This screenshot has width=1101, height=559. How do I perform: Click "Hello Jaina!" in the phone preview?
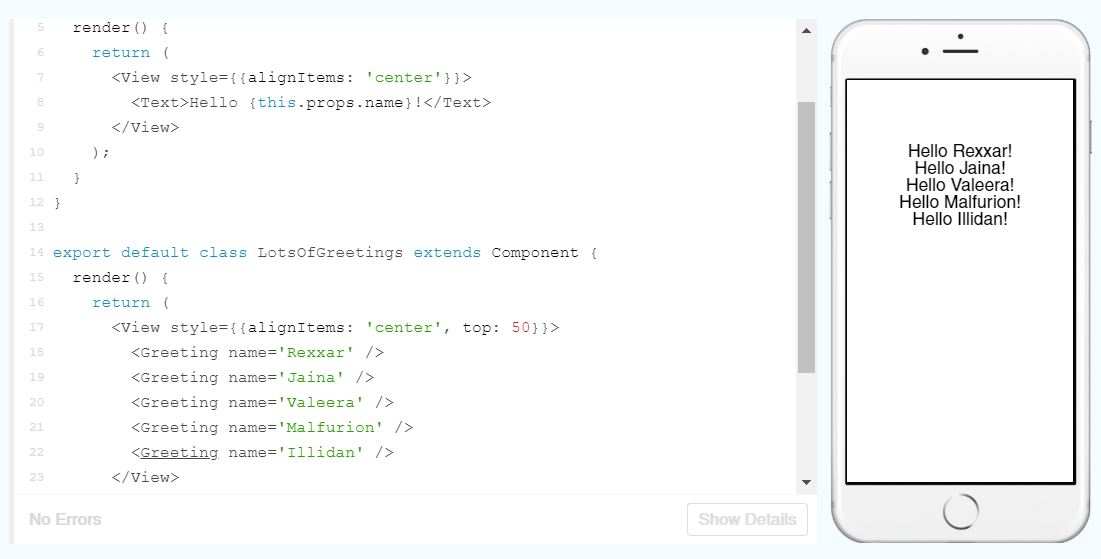pyautogui.click(x=960, y=168)
